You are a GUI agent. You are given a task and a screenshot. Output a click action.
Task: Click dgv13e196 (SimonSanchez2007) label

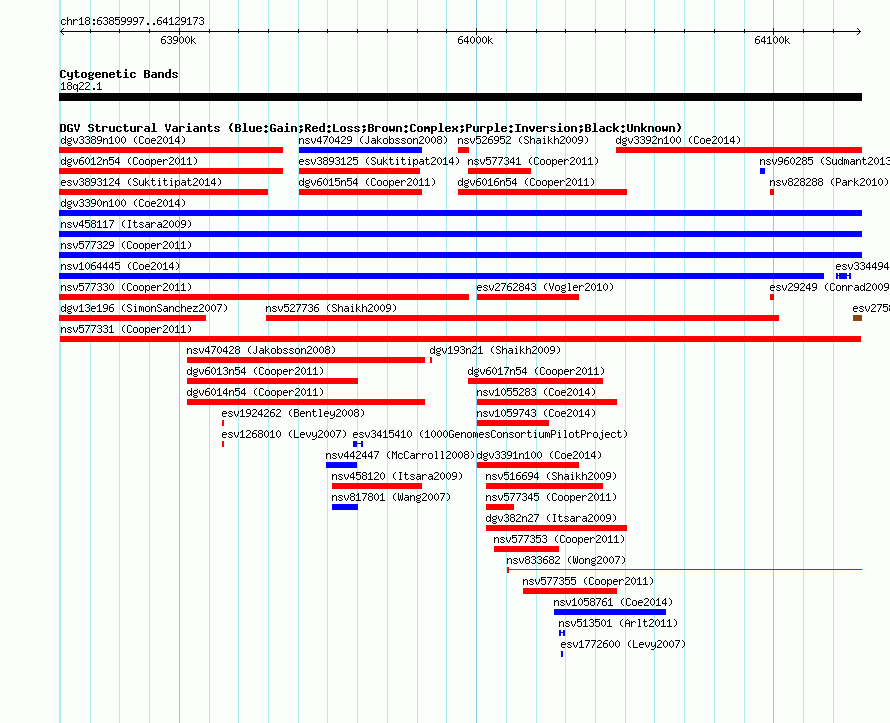click(144, 308)
